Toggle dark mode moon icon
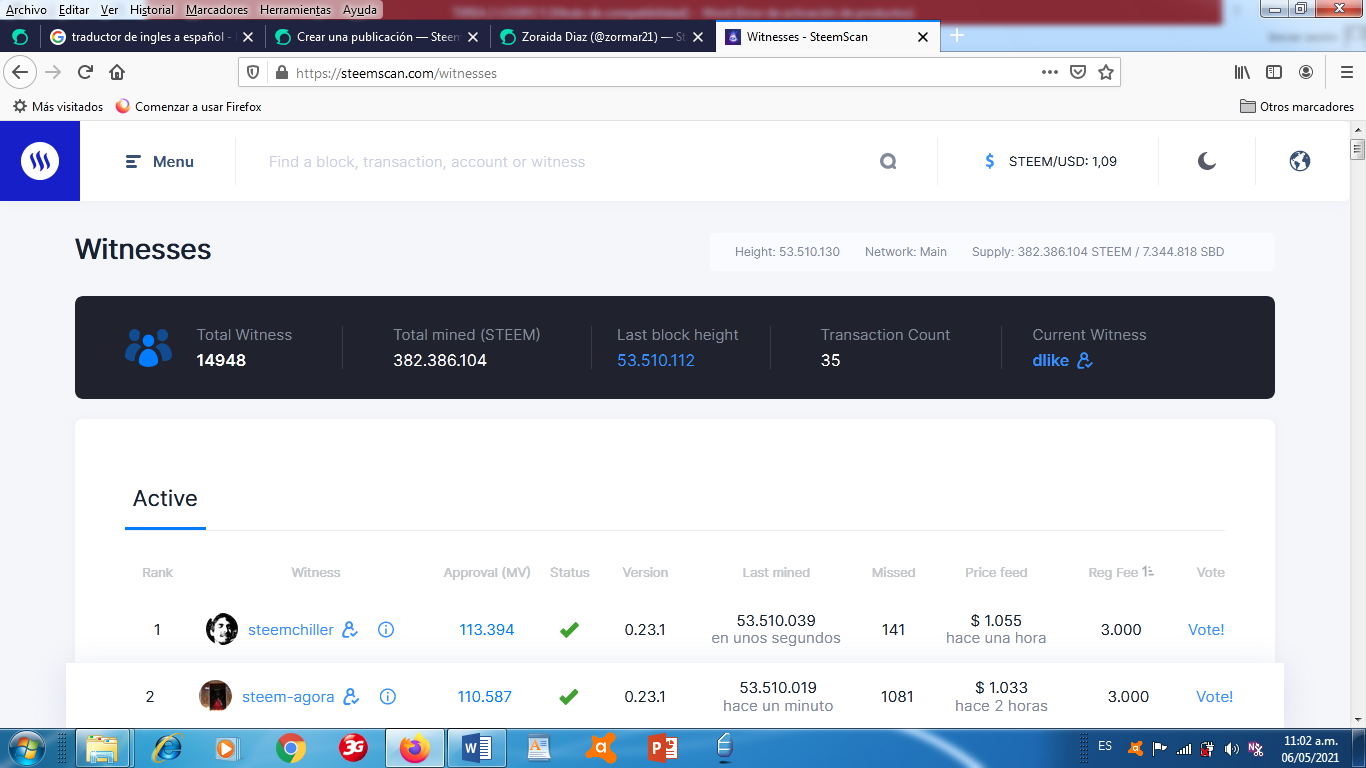This screenshot has width=1366, height=768. tap(1207, 161)
